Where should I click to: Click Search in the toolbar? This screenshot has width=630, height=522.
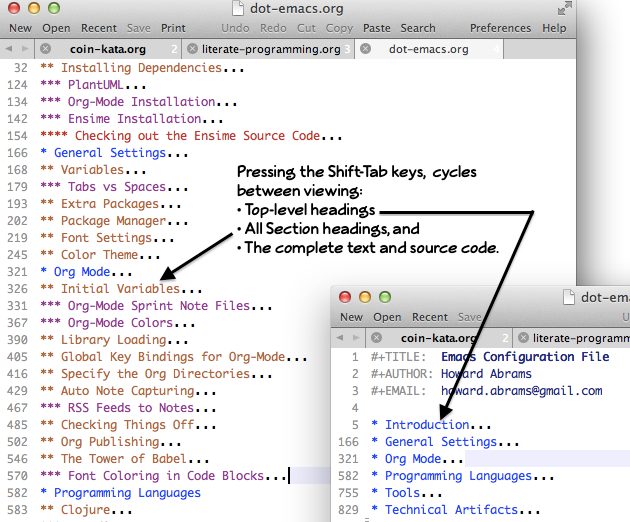[418, 28]
